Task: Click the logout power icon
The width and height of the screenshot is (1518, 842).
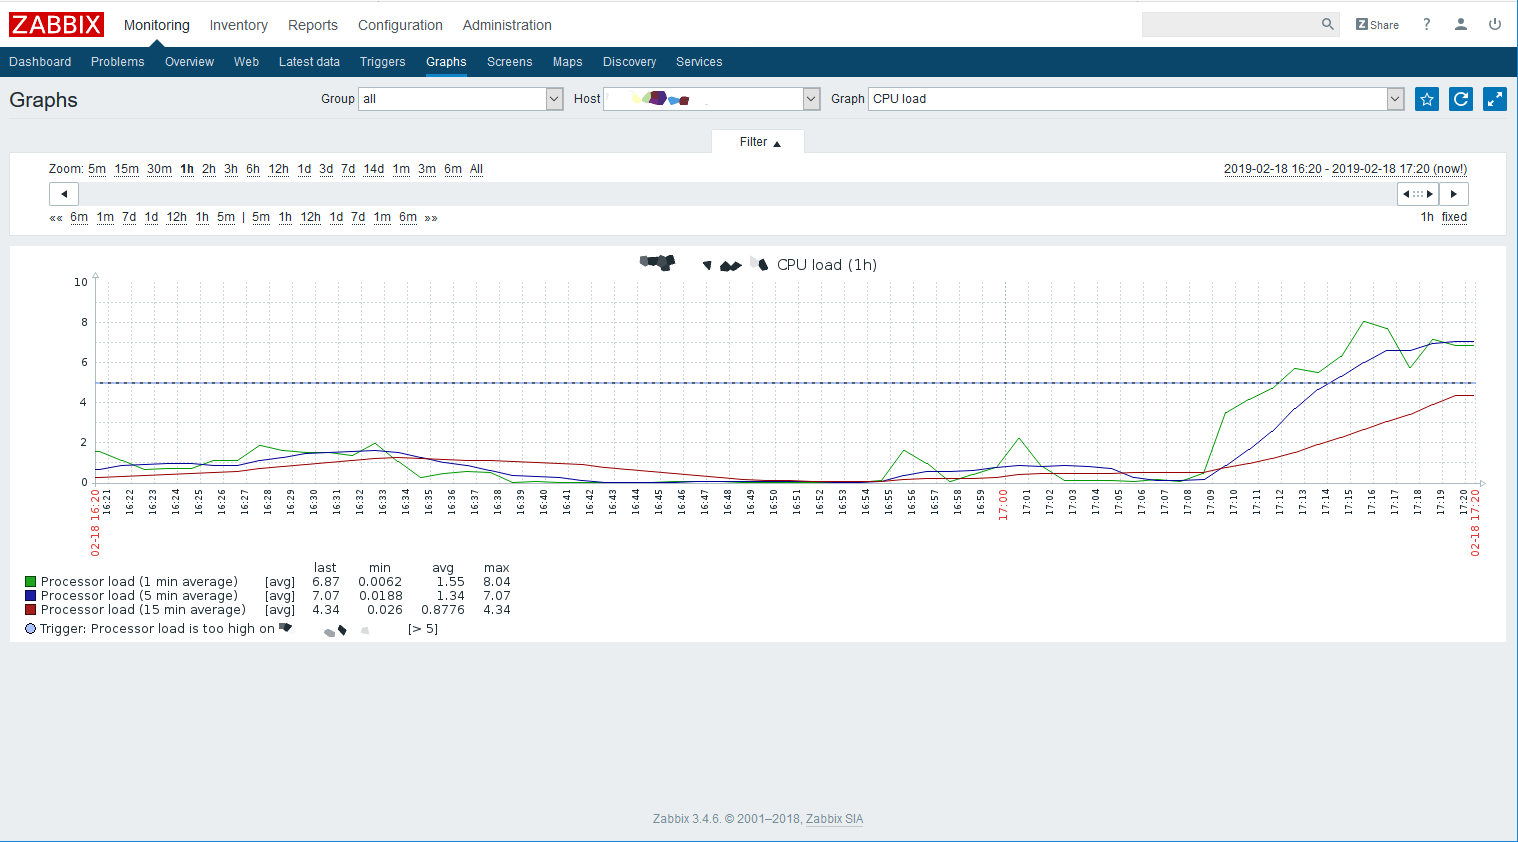Action: coord(1495,25)
